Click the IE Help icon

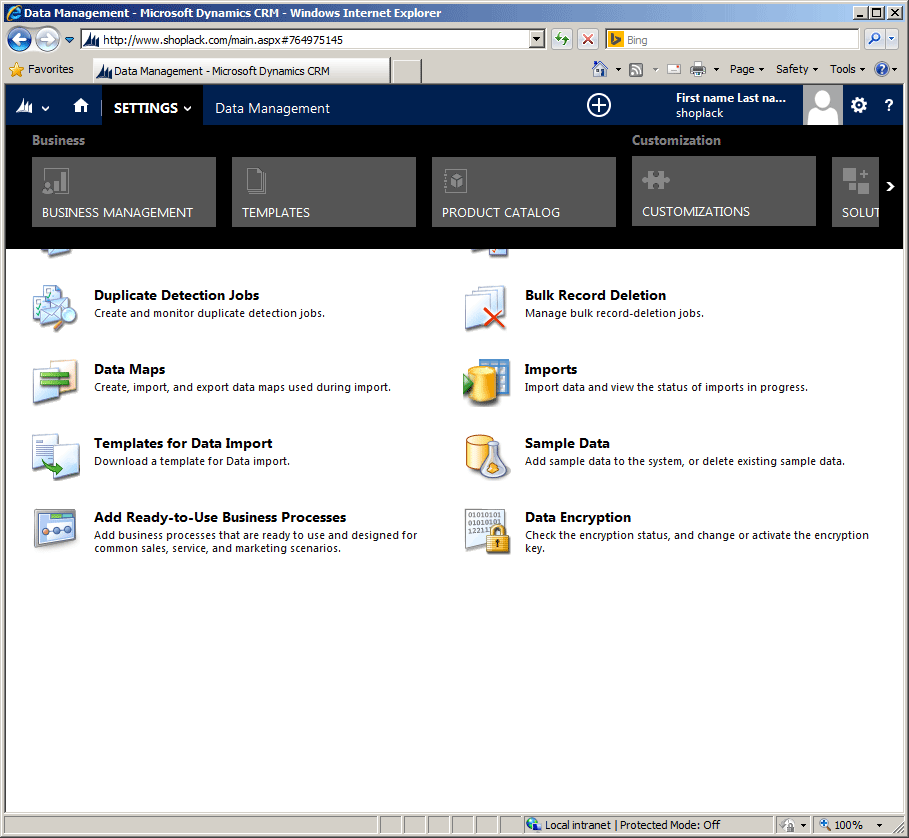[x=882, y=70]
